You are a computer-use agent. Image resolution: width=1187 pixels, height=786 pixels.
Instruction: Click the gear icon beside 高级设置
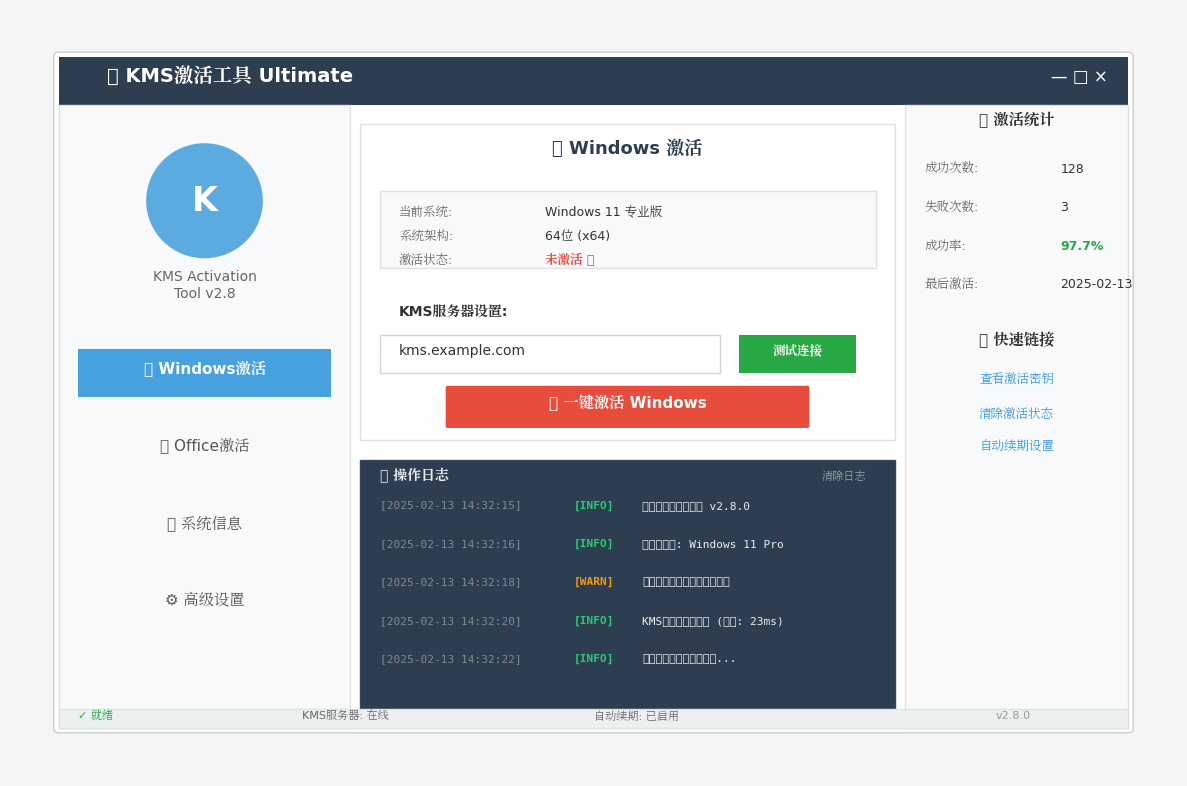point(170,599)
